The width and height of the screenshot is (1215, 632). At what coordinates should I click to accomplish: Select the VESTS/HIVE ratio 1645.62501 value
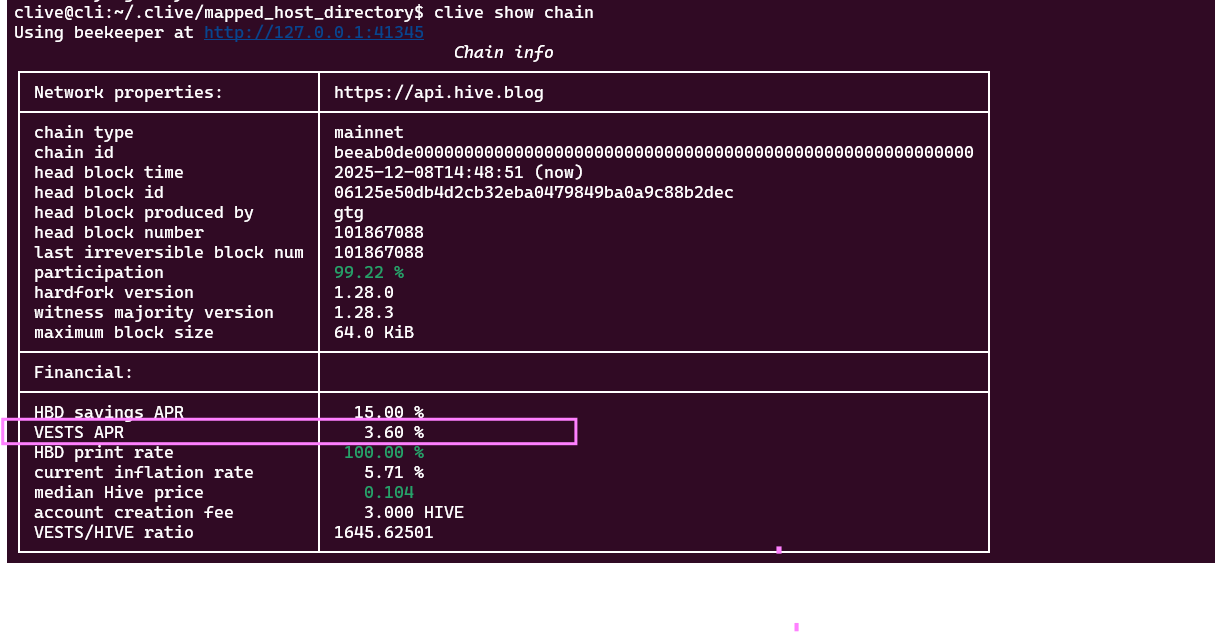coord(383,533)
